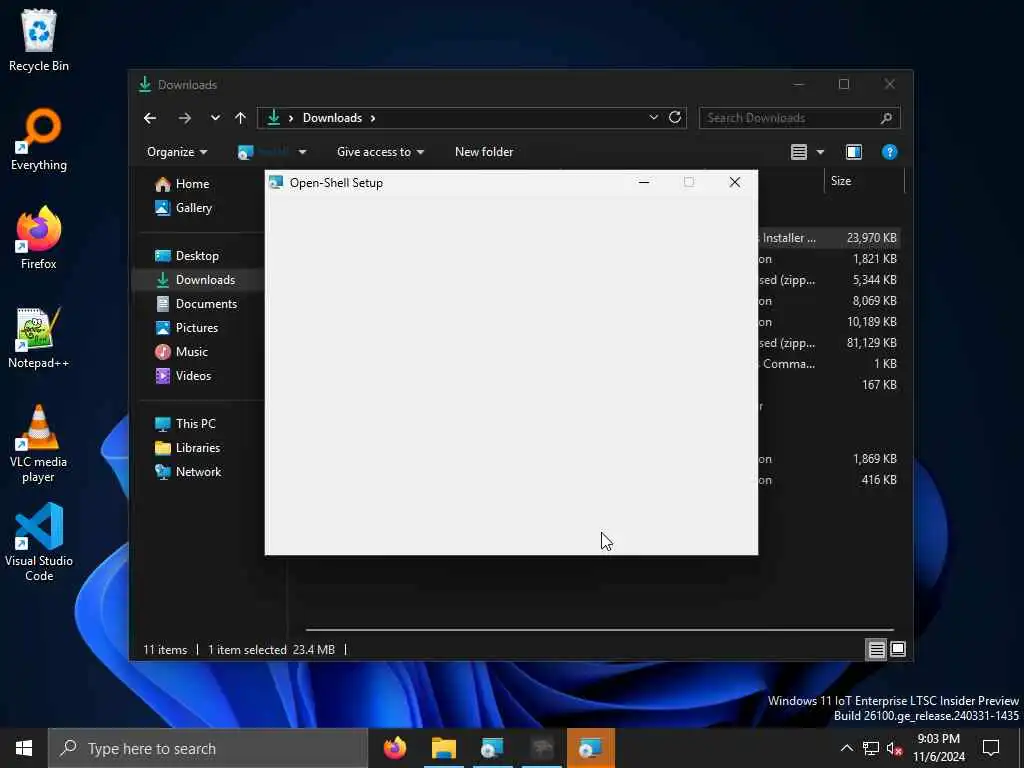Click the green Downloads icon in address bar
Viewport: 1024px width, 768px height.
(274, 118)
